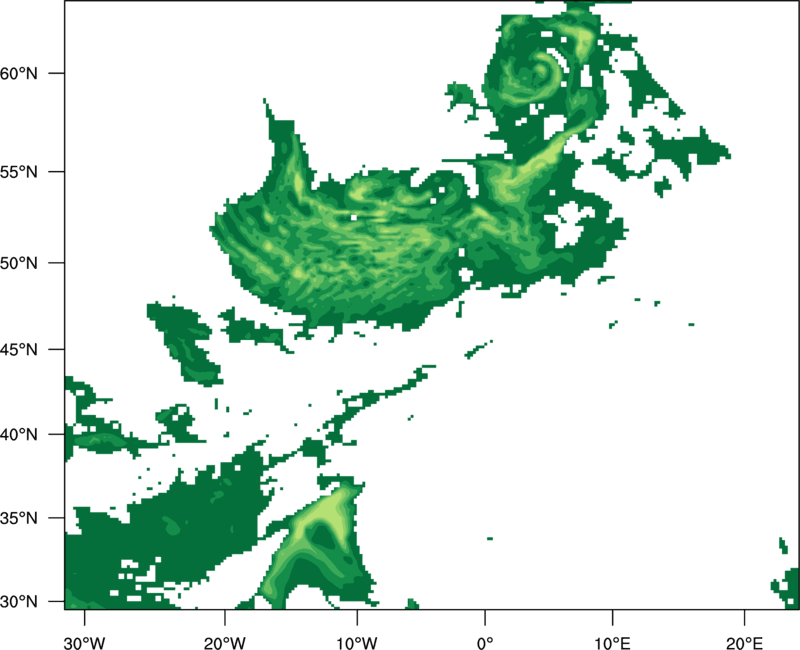The height and width of the screenshot is (650, 800).
Task: Click the 0° longitude label
Action: pyautogui.click(x=485, y=643)
